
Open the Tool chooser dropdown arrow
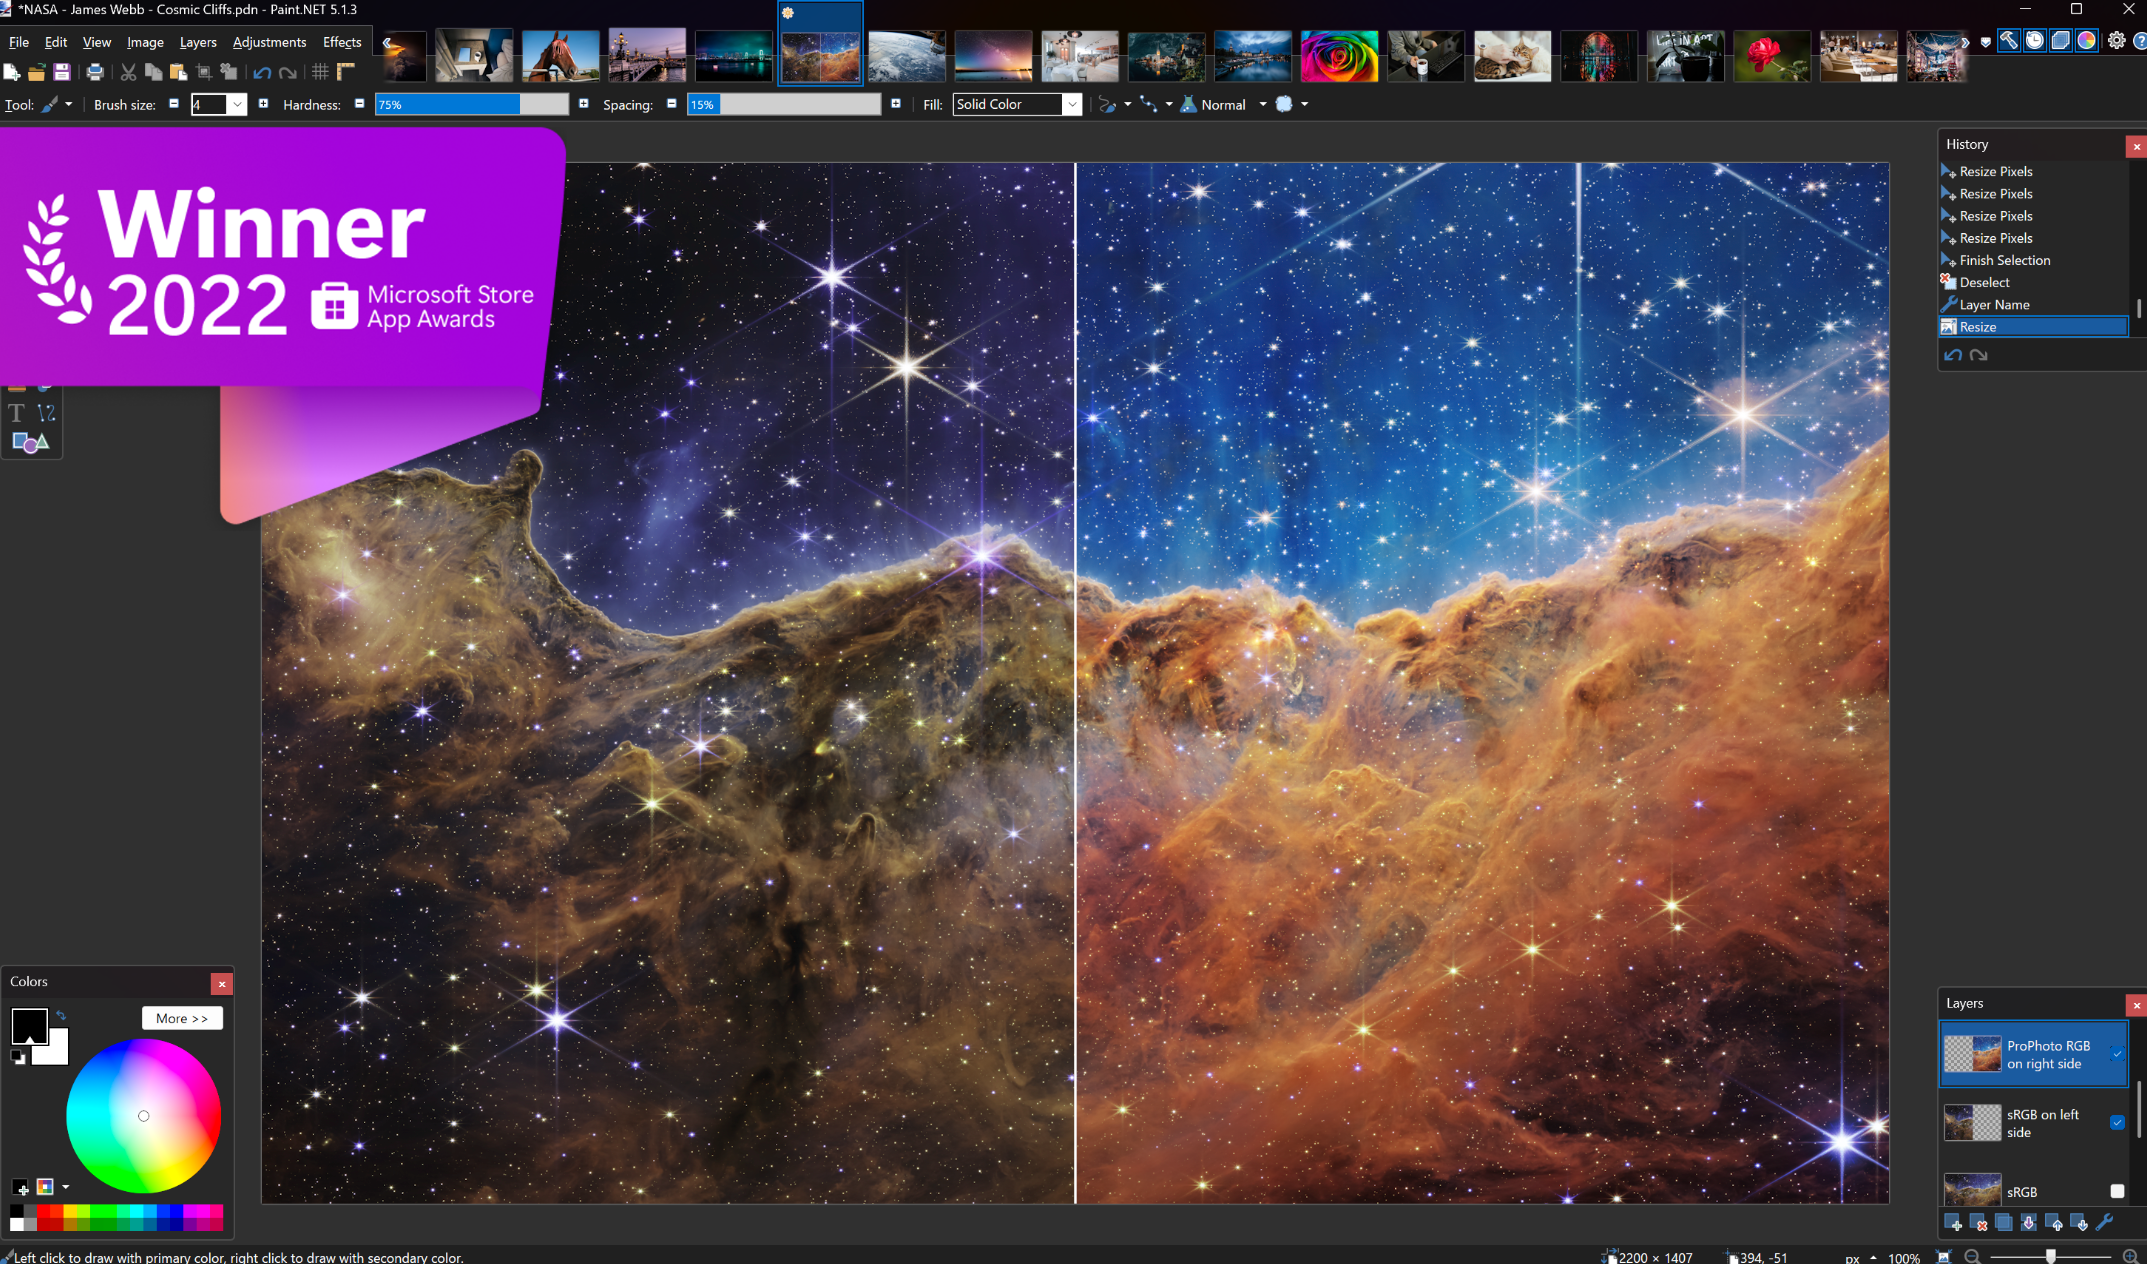[x=68, y=105]
